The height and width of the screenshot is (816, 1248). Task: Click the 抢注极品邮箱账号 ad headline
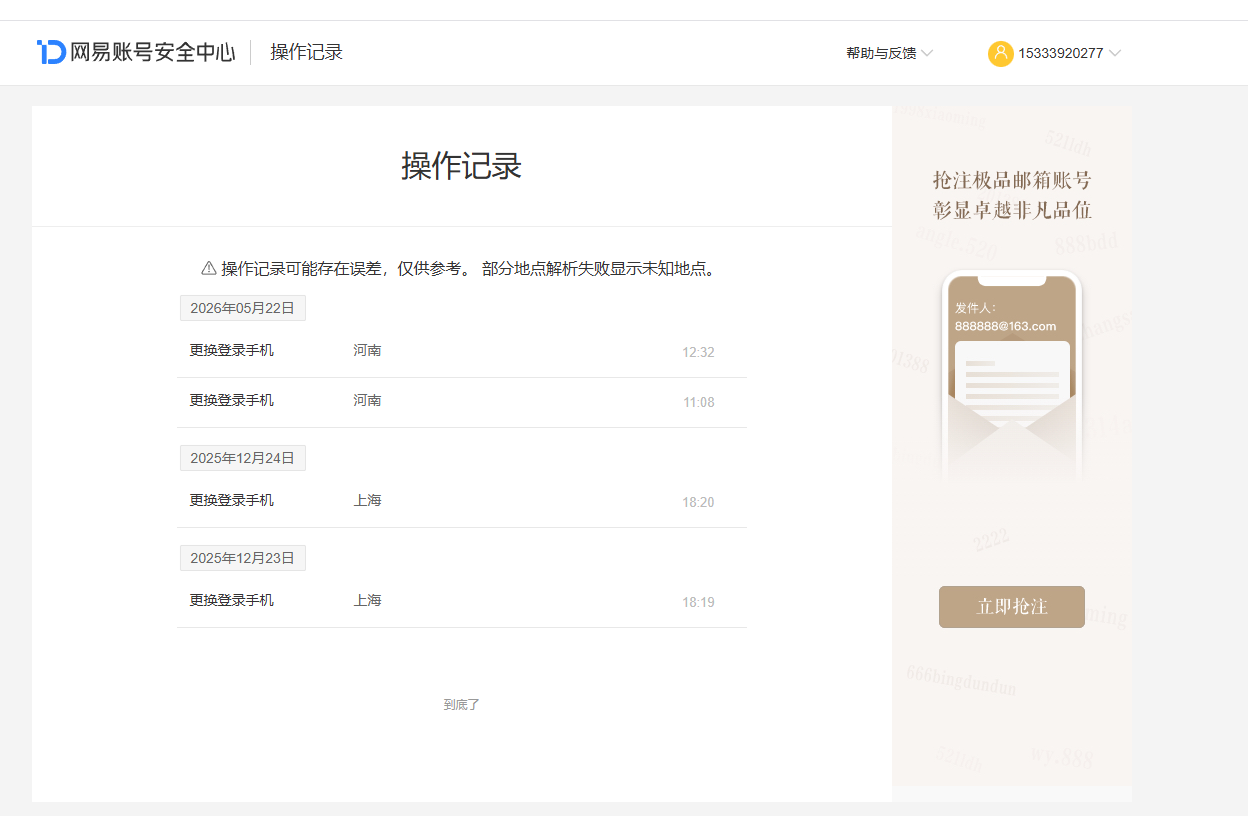pos(1012,181)
